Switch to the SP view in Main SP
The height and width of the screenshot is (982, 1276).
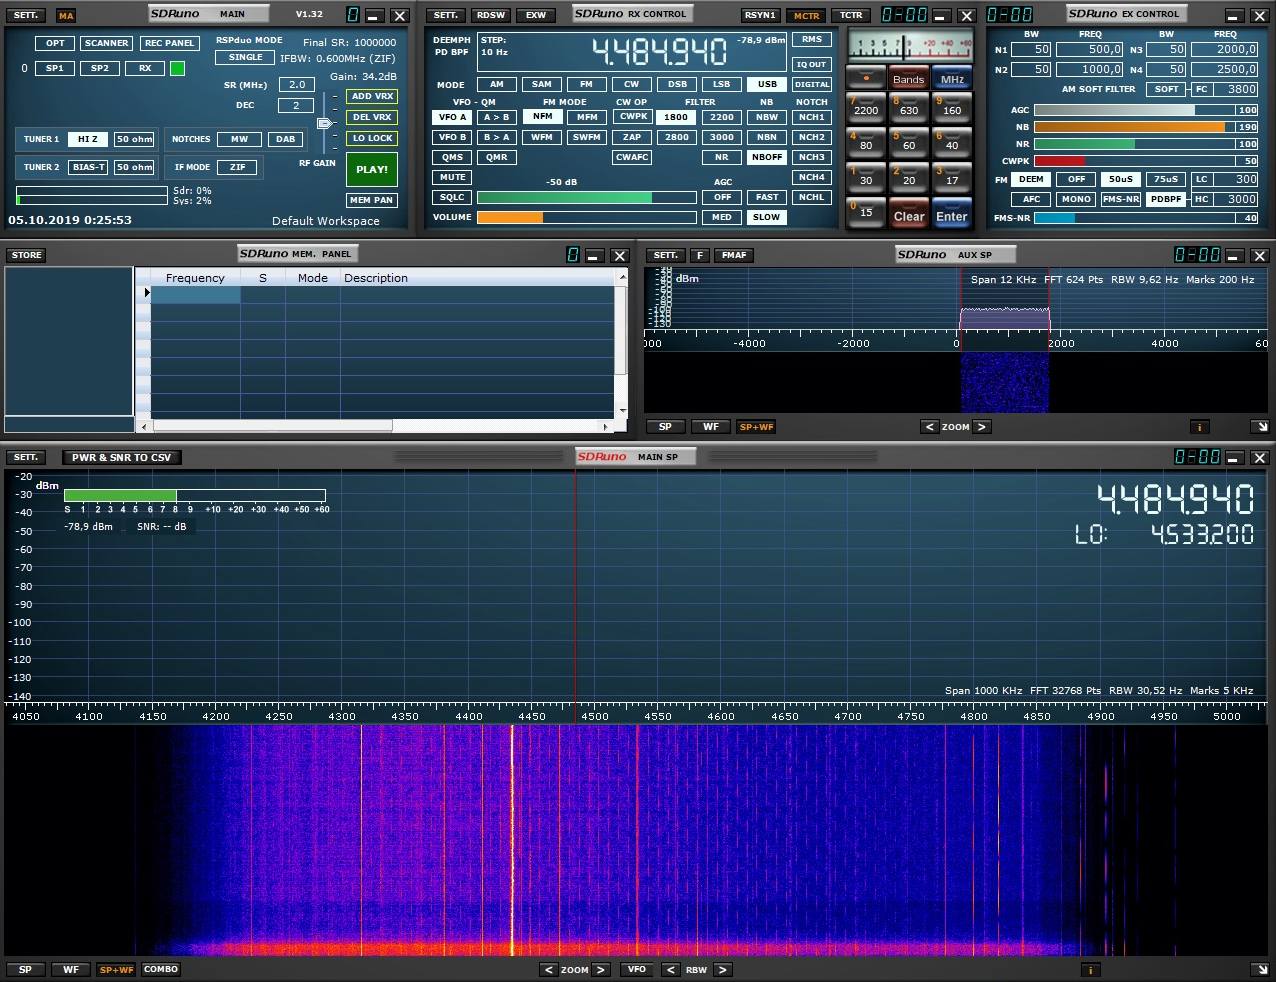pos(25,969)
